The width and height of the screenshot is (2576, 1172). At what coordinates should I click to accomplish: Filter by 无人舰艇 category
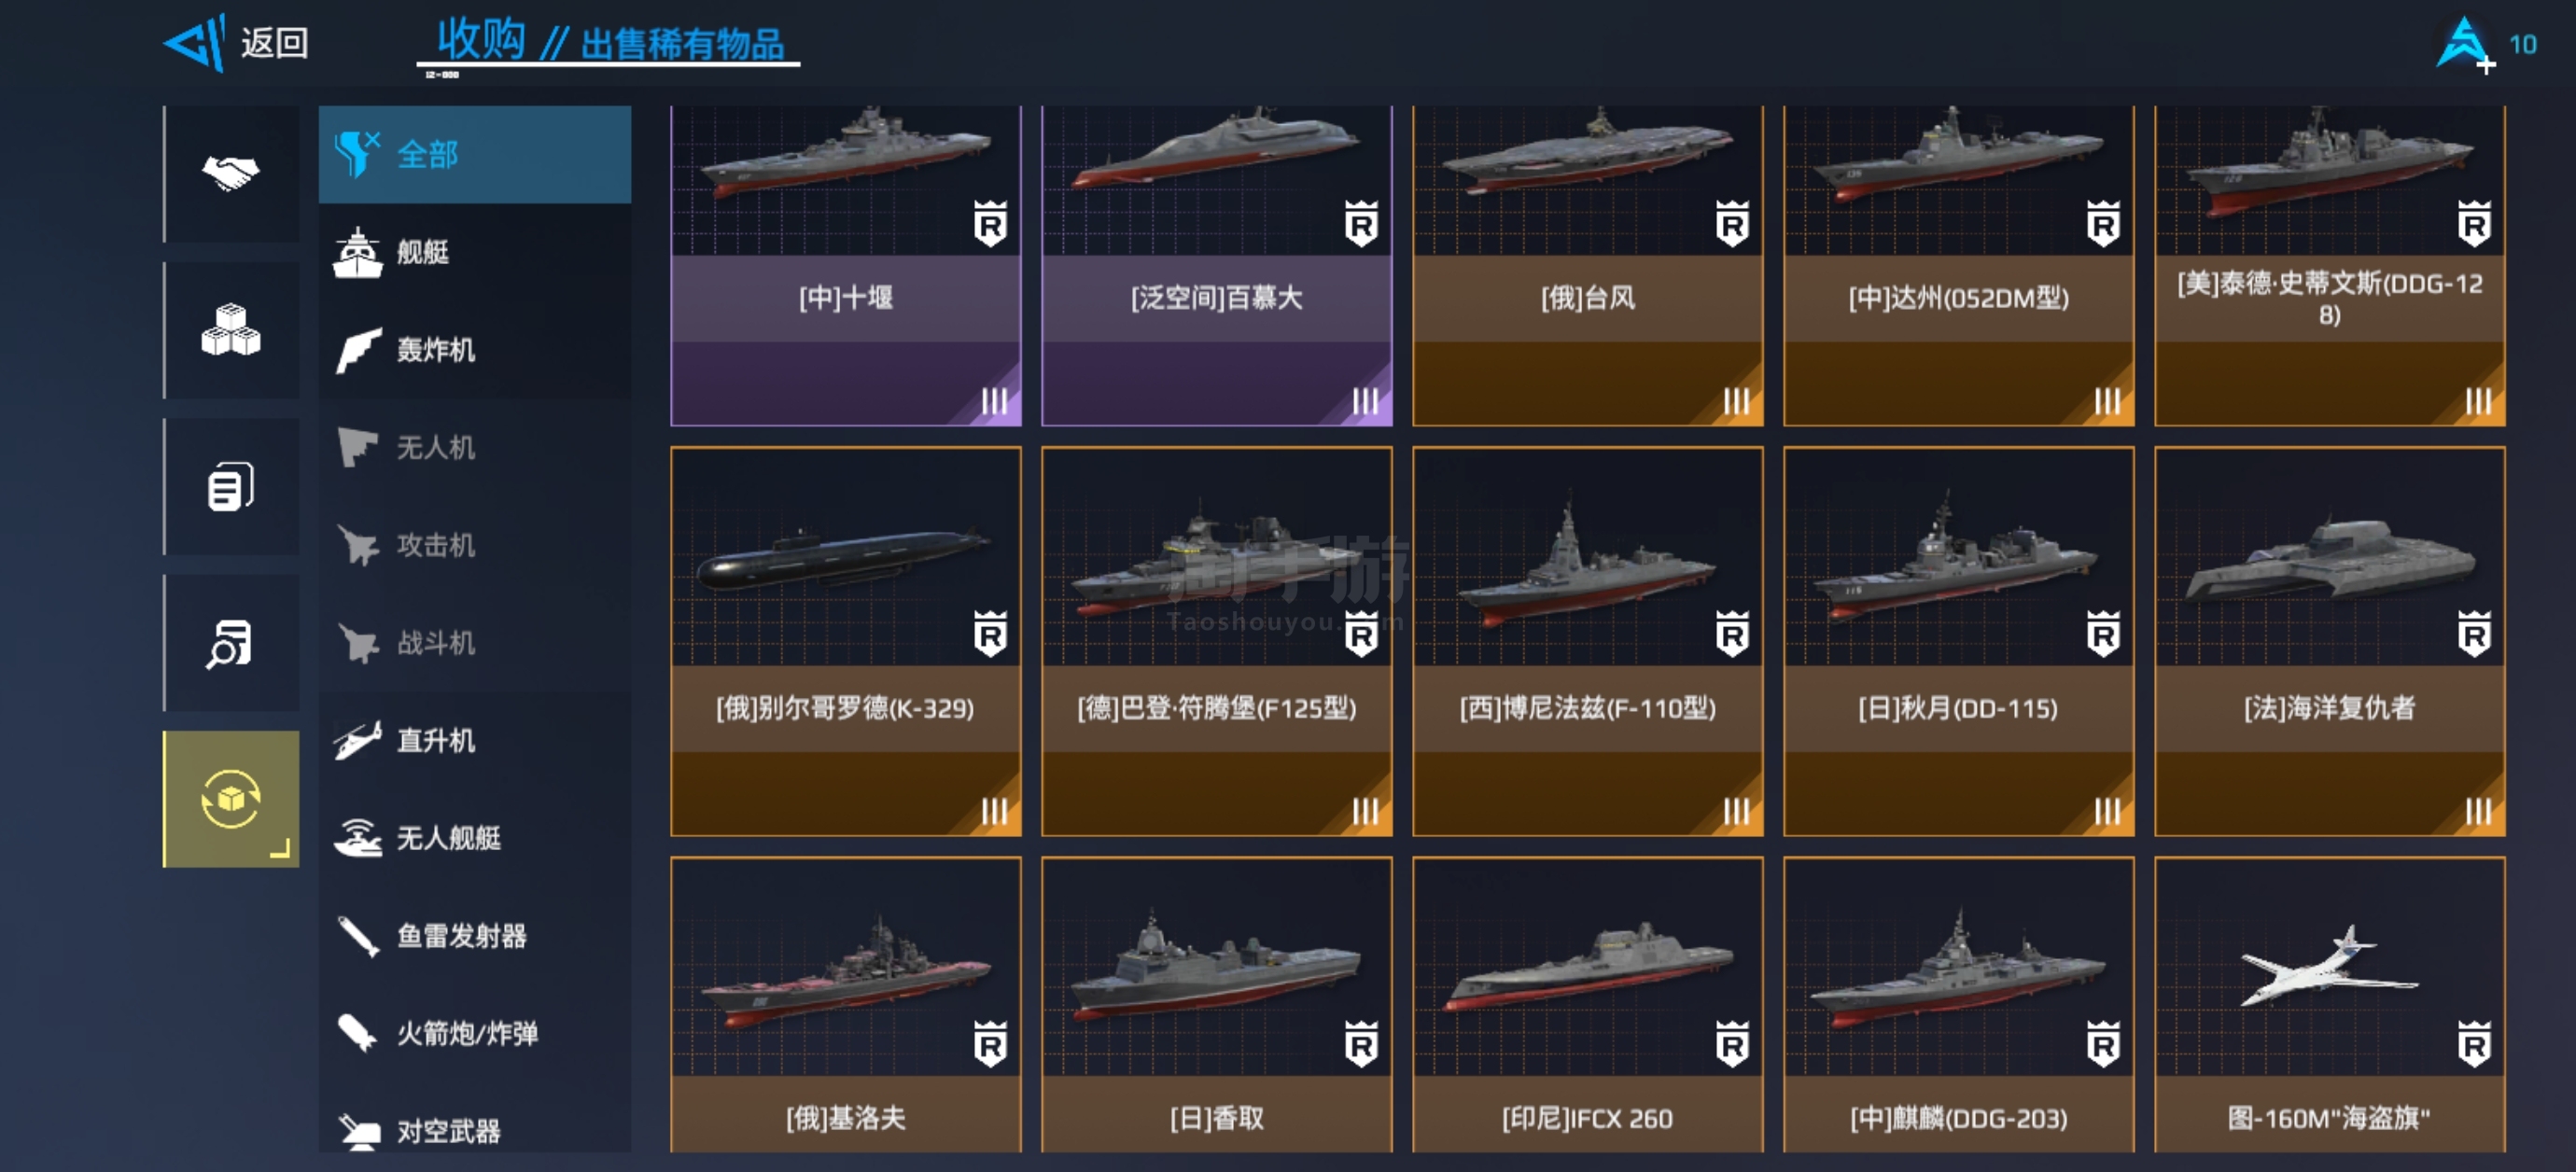pos(475,838)
